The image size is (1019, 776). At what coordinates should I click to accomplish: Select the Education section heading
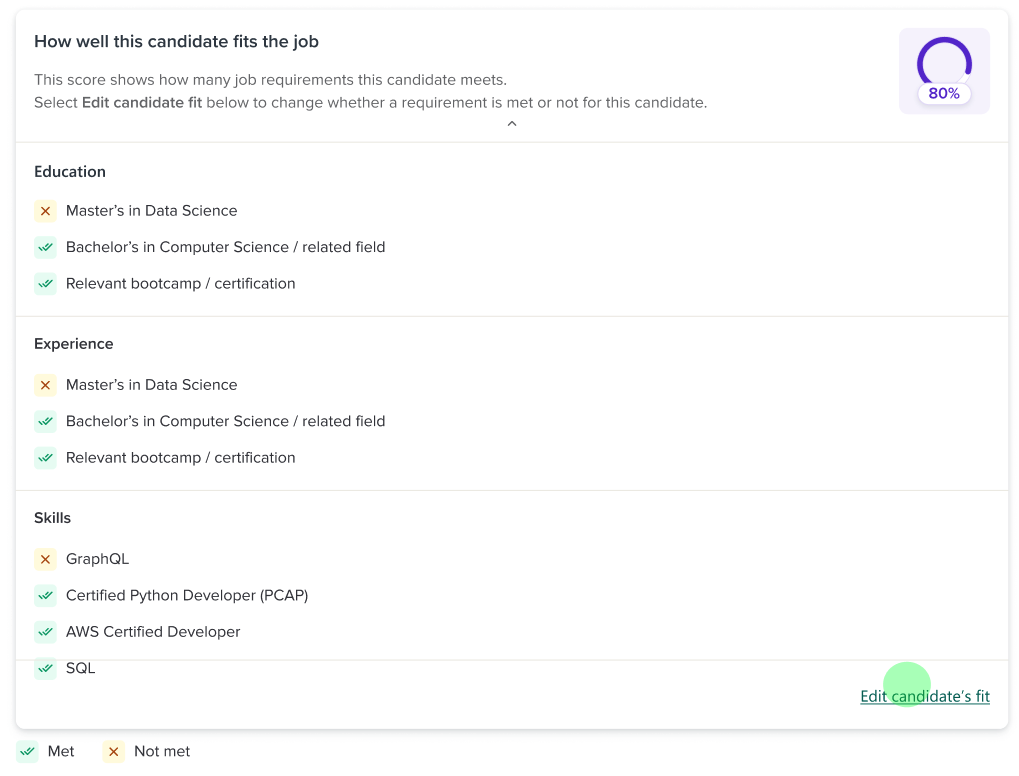click(70, 172)
